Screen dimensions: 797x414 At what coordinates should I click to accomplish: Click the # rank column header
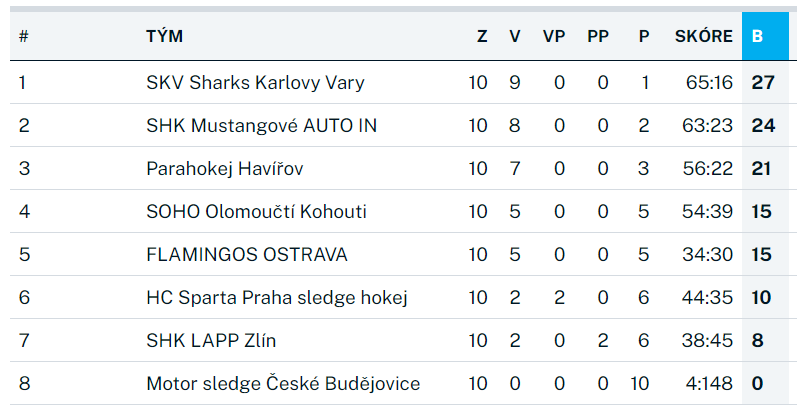pos(23,37)
